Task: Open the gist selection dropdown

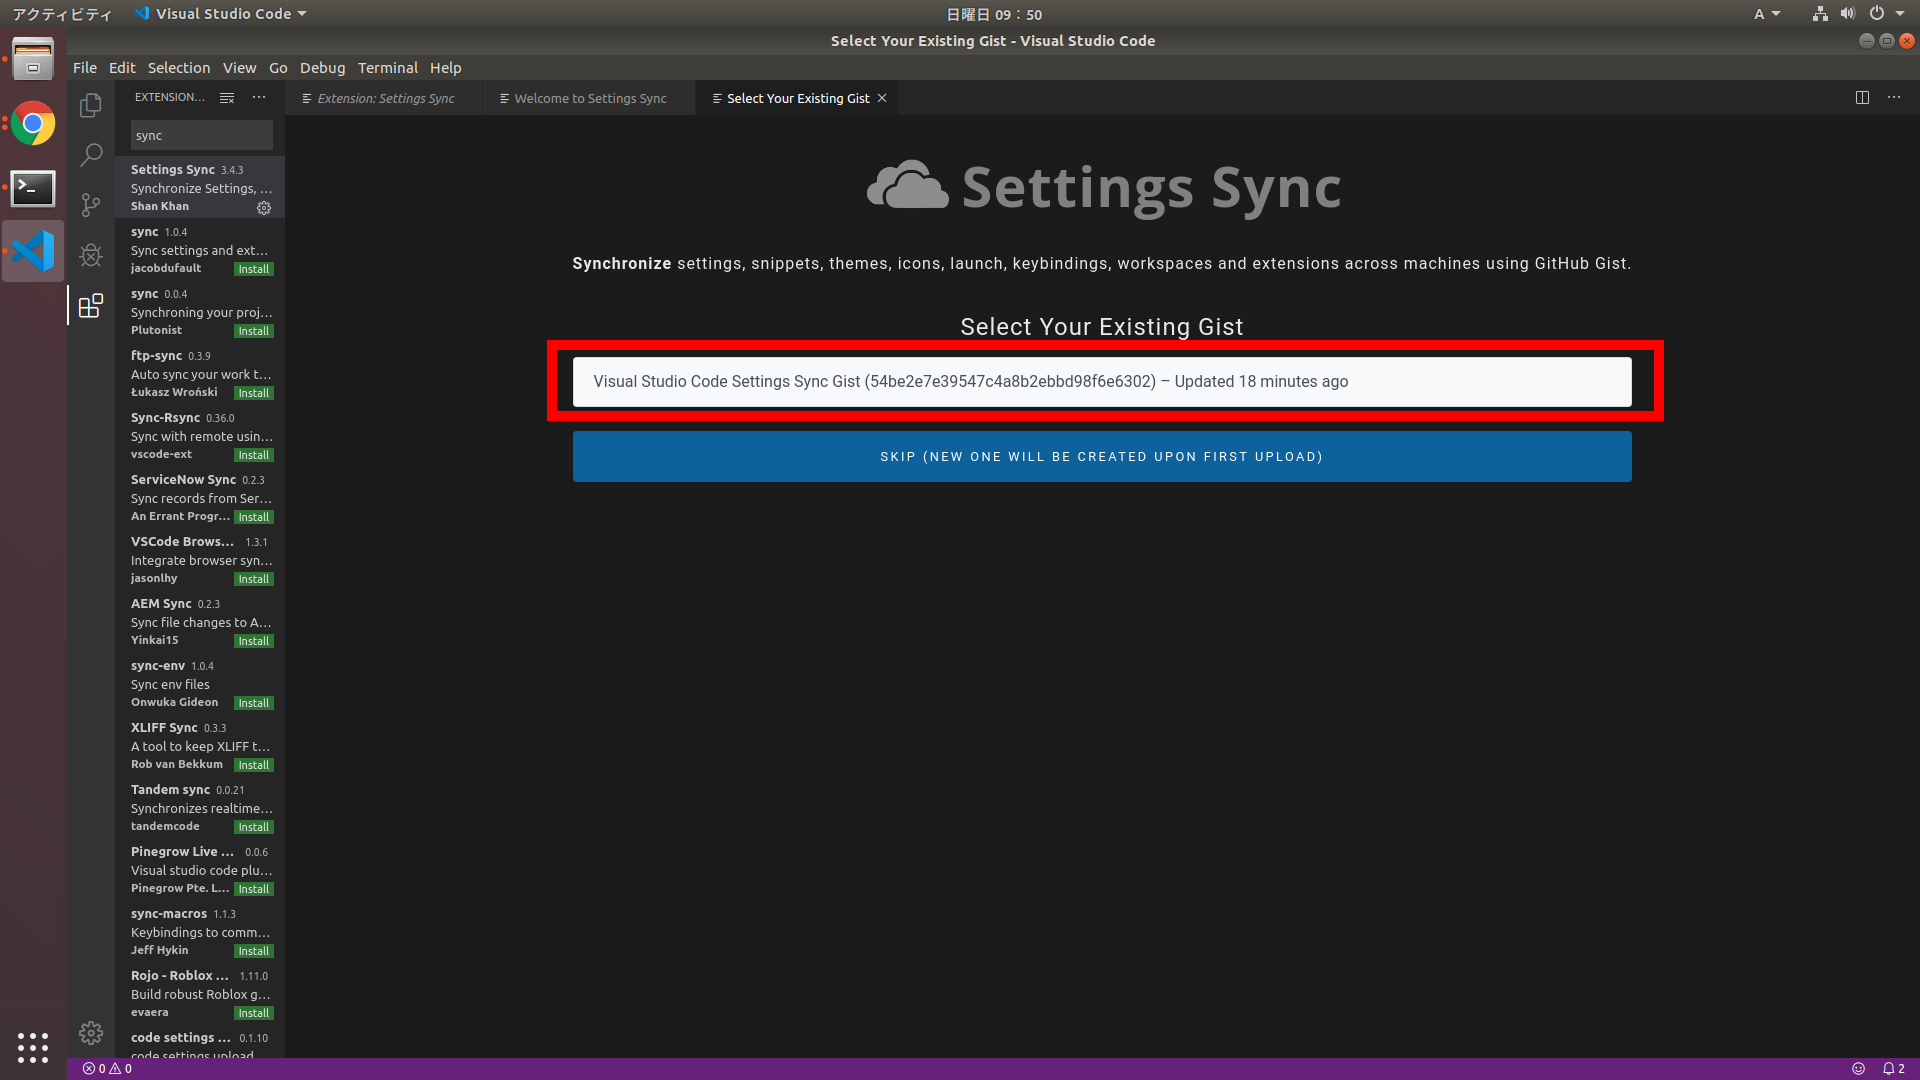Action: [x=1100, y=381]
